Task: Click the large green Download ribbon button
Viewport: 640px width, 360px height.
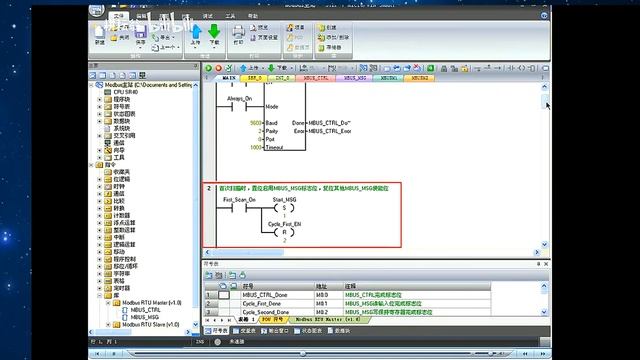Action: tap(214, 31)
